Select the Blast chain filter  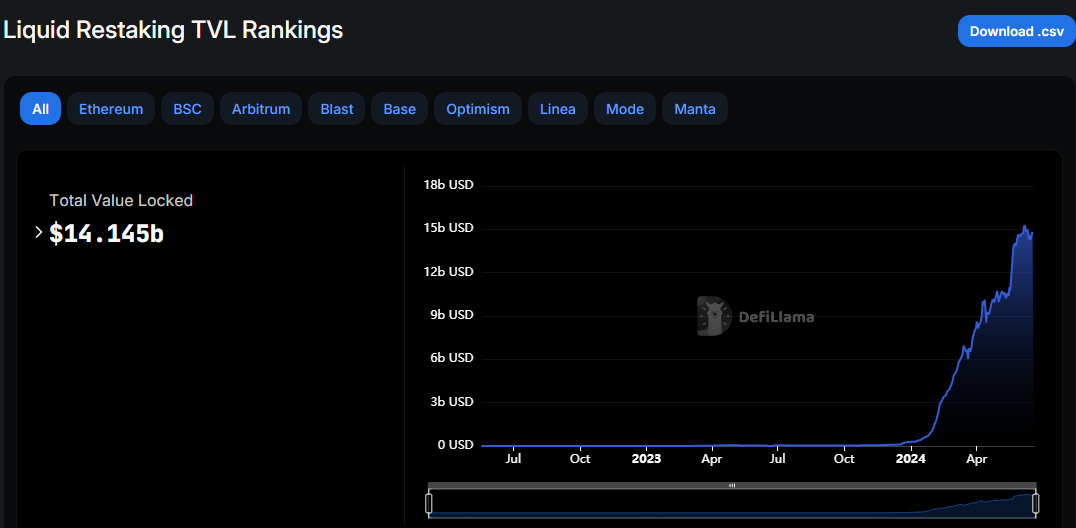337,109
